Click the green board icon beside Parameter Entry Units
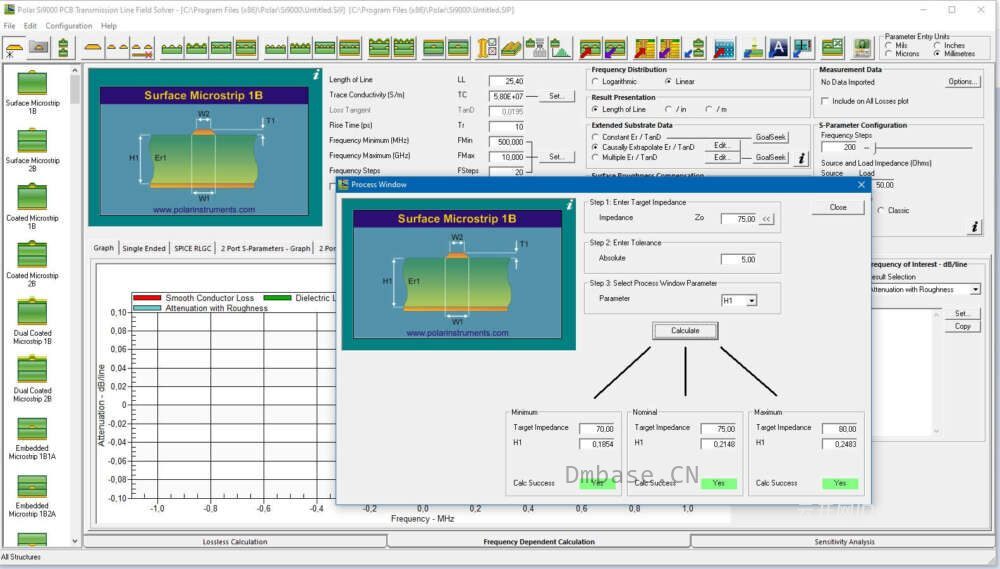 point(863,48)
